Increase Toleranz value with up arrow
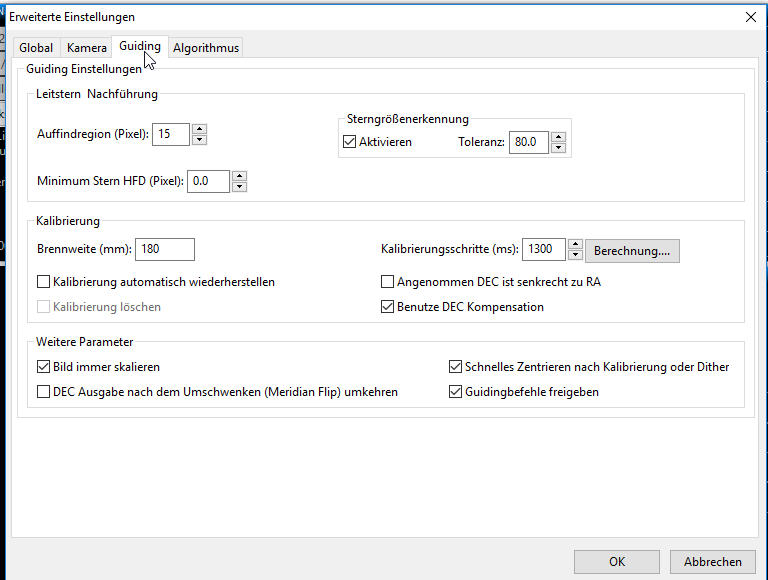Viewport: 768px width, 580px height. 558,137
